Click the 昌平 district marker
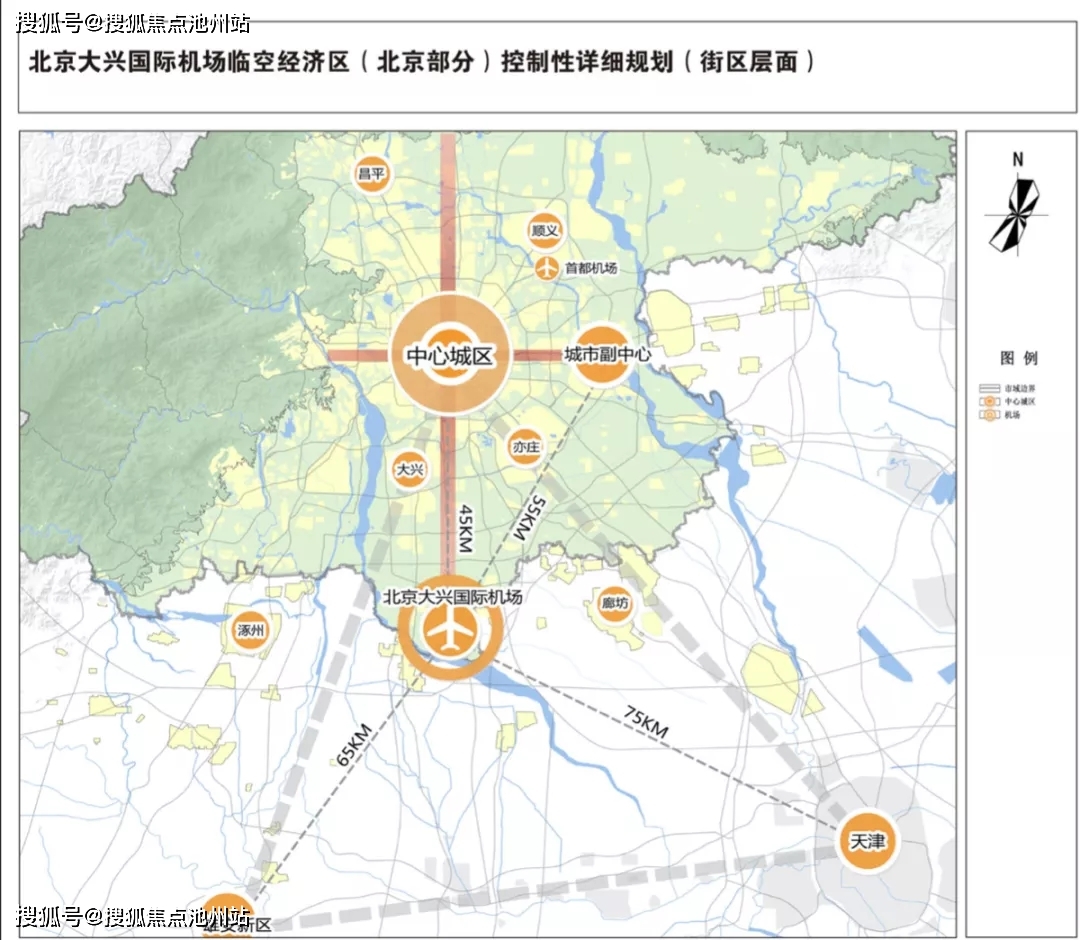The height and width of the screenshot is (940, 1080). point(372,174)
